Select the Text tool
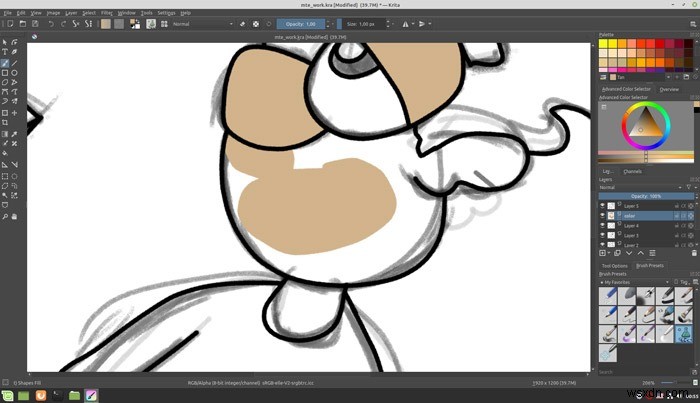Image resolution: width=700 pixels, height=403 pixels. tap(5, 52)
